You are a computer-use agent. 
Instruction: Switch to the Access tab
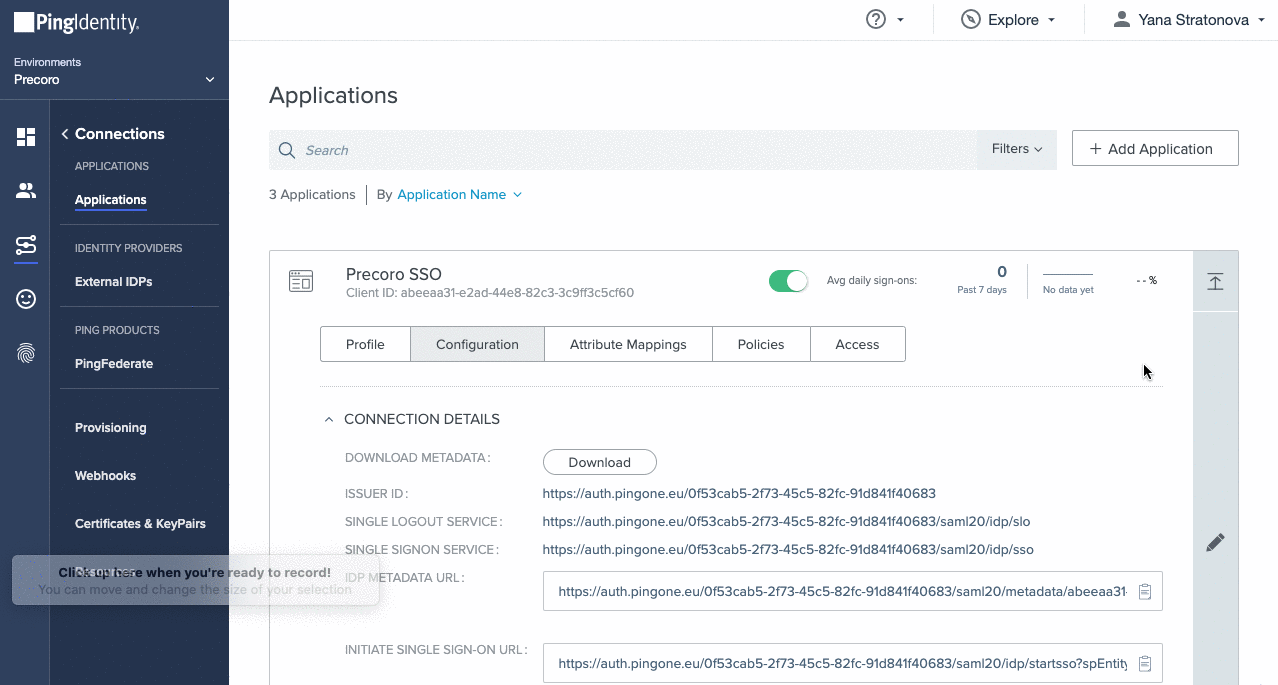857,344
